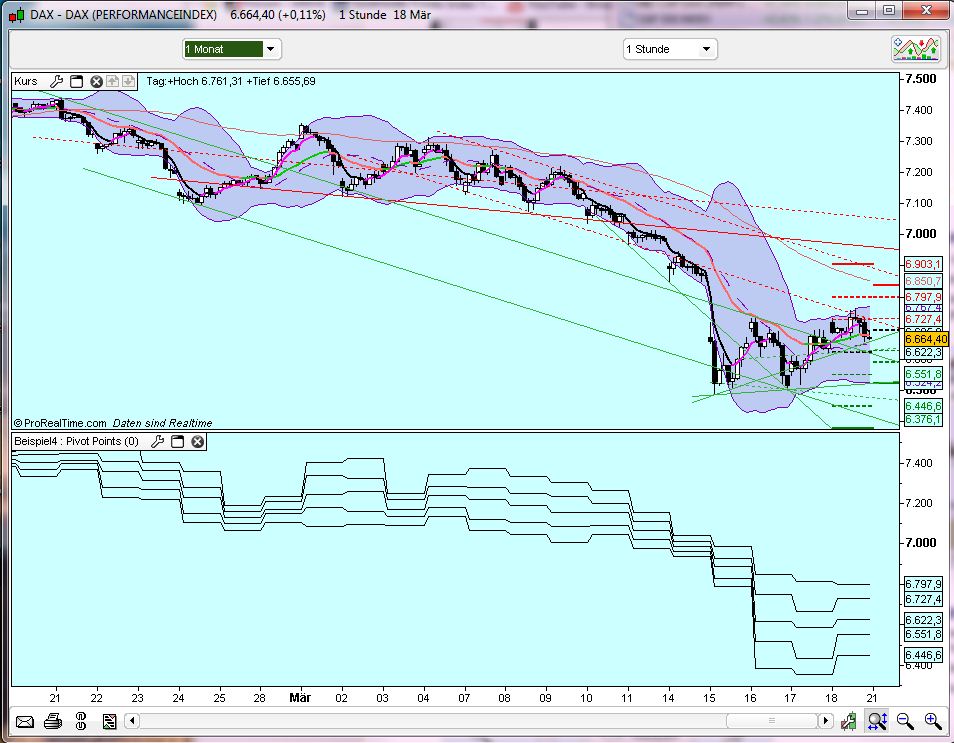Click the 6.797,9 label in the Kurs panel
Image resolution: width=954 pixels, height=743 pixels.
tap(923, 297)
